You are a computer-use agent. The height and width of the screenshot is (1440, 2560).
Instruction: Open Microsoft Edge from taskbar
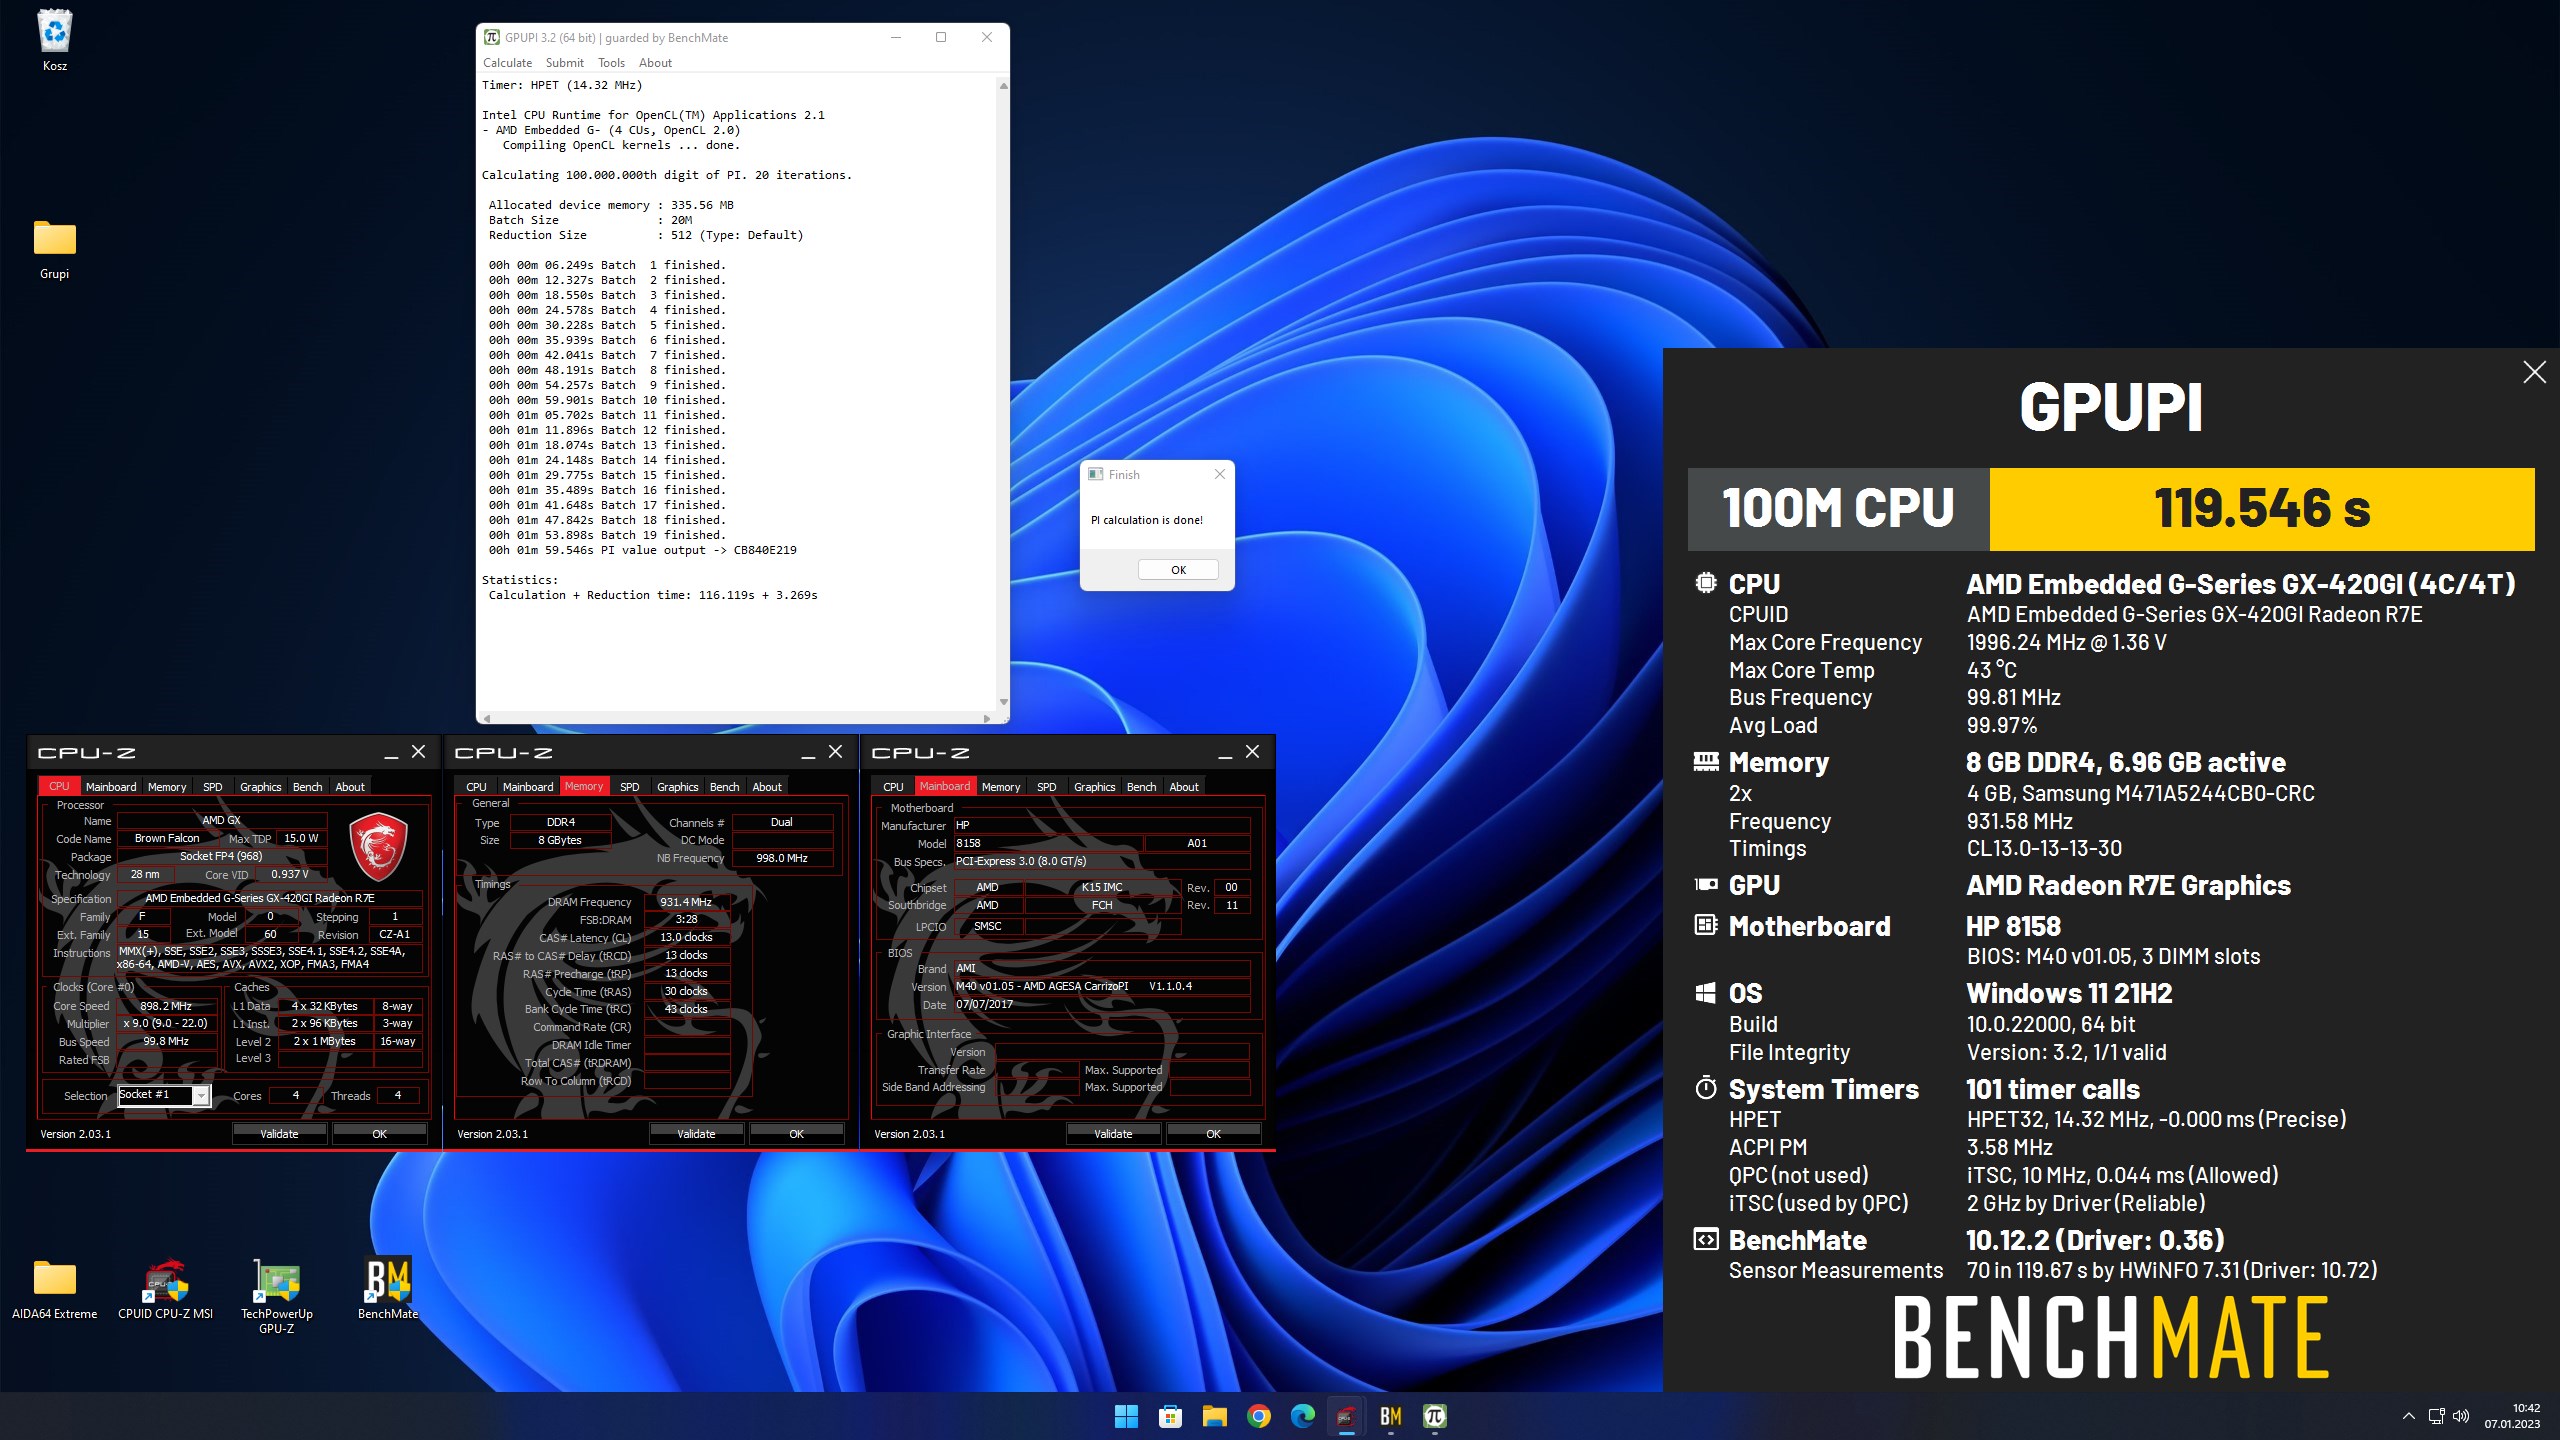(x=1302, y=1416)
